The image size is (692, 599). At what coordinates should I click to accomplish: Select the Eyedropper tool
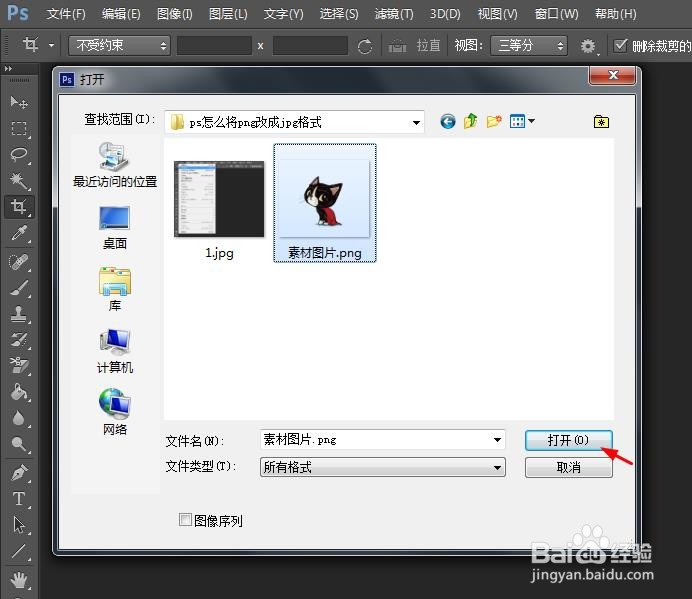(x=19, y=233)
